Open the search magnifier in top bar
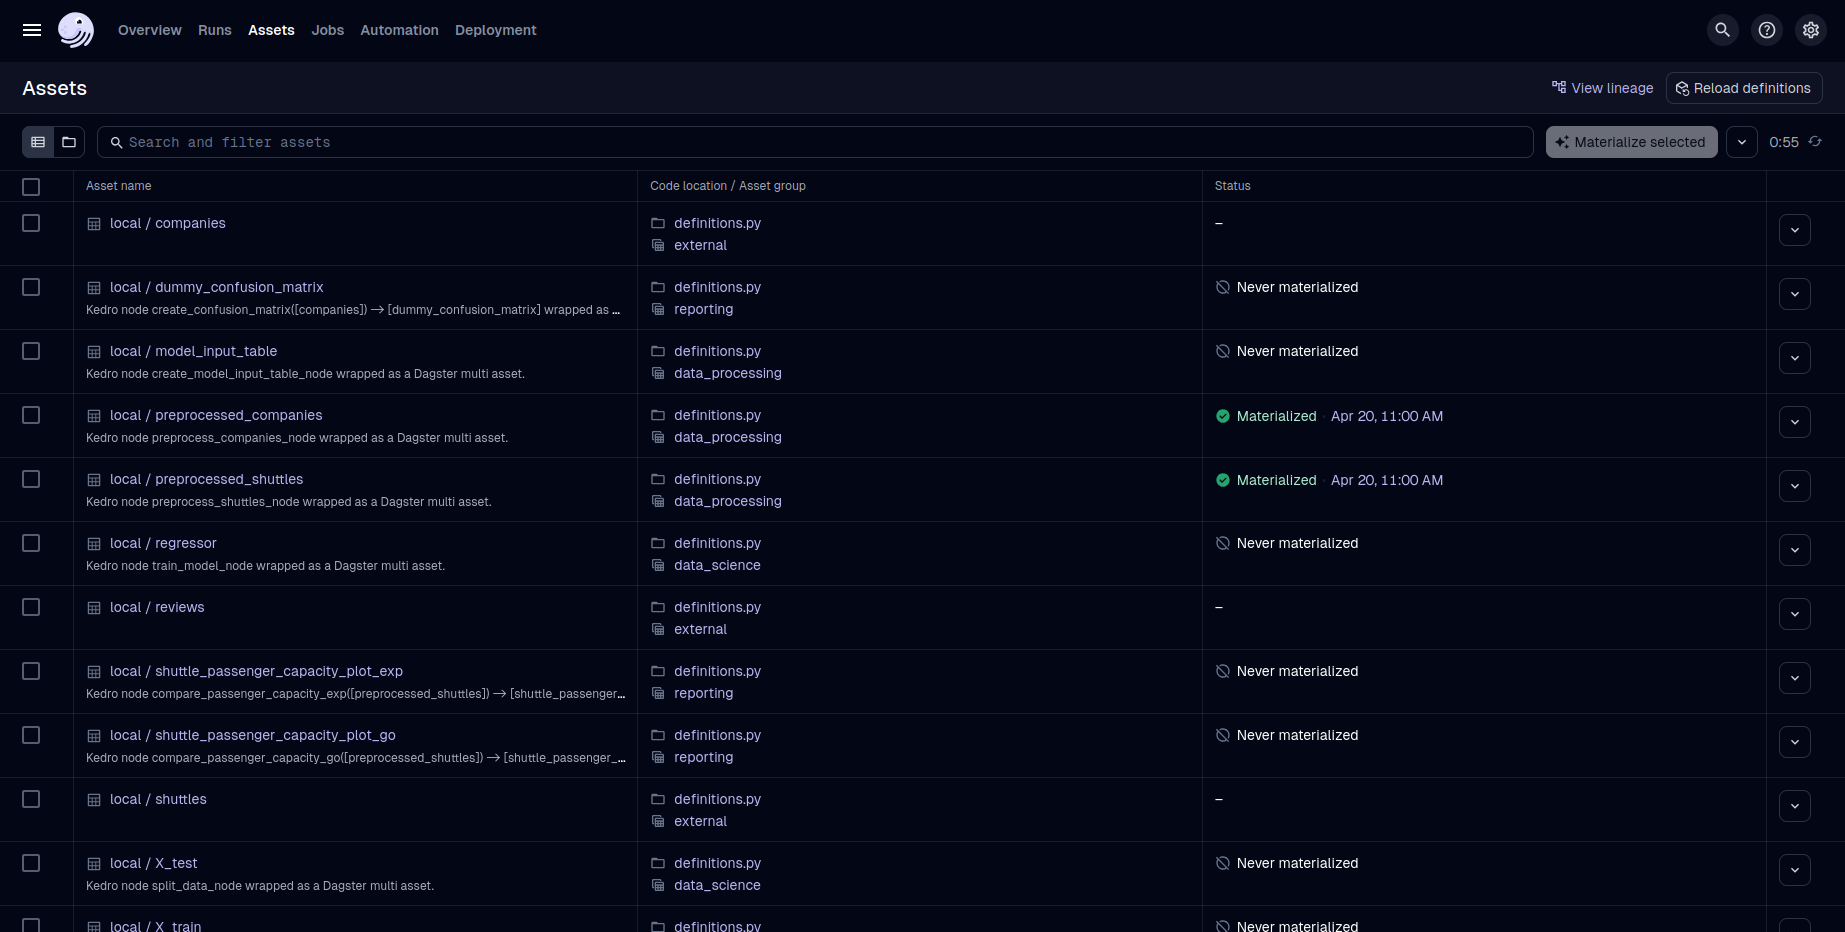 click(x=1722, y=30)
